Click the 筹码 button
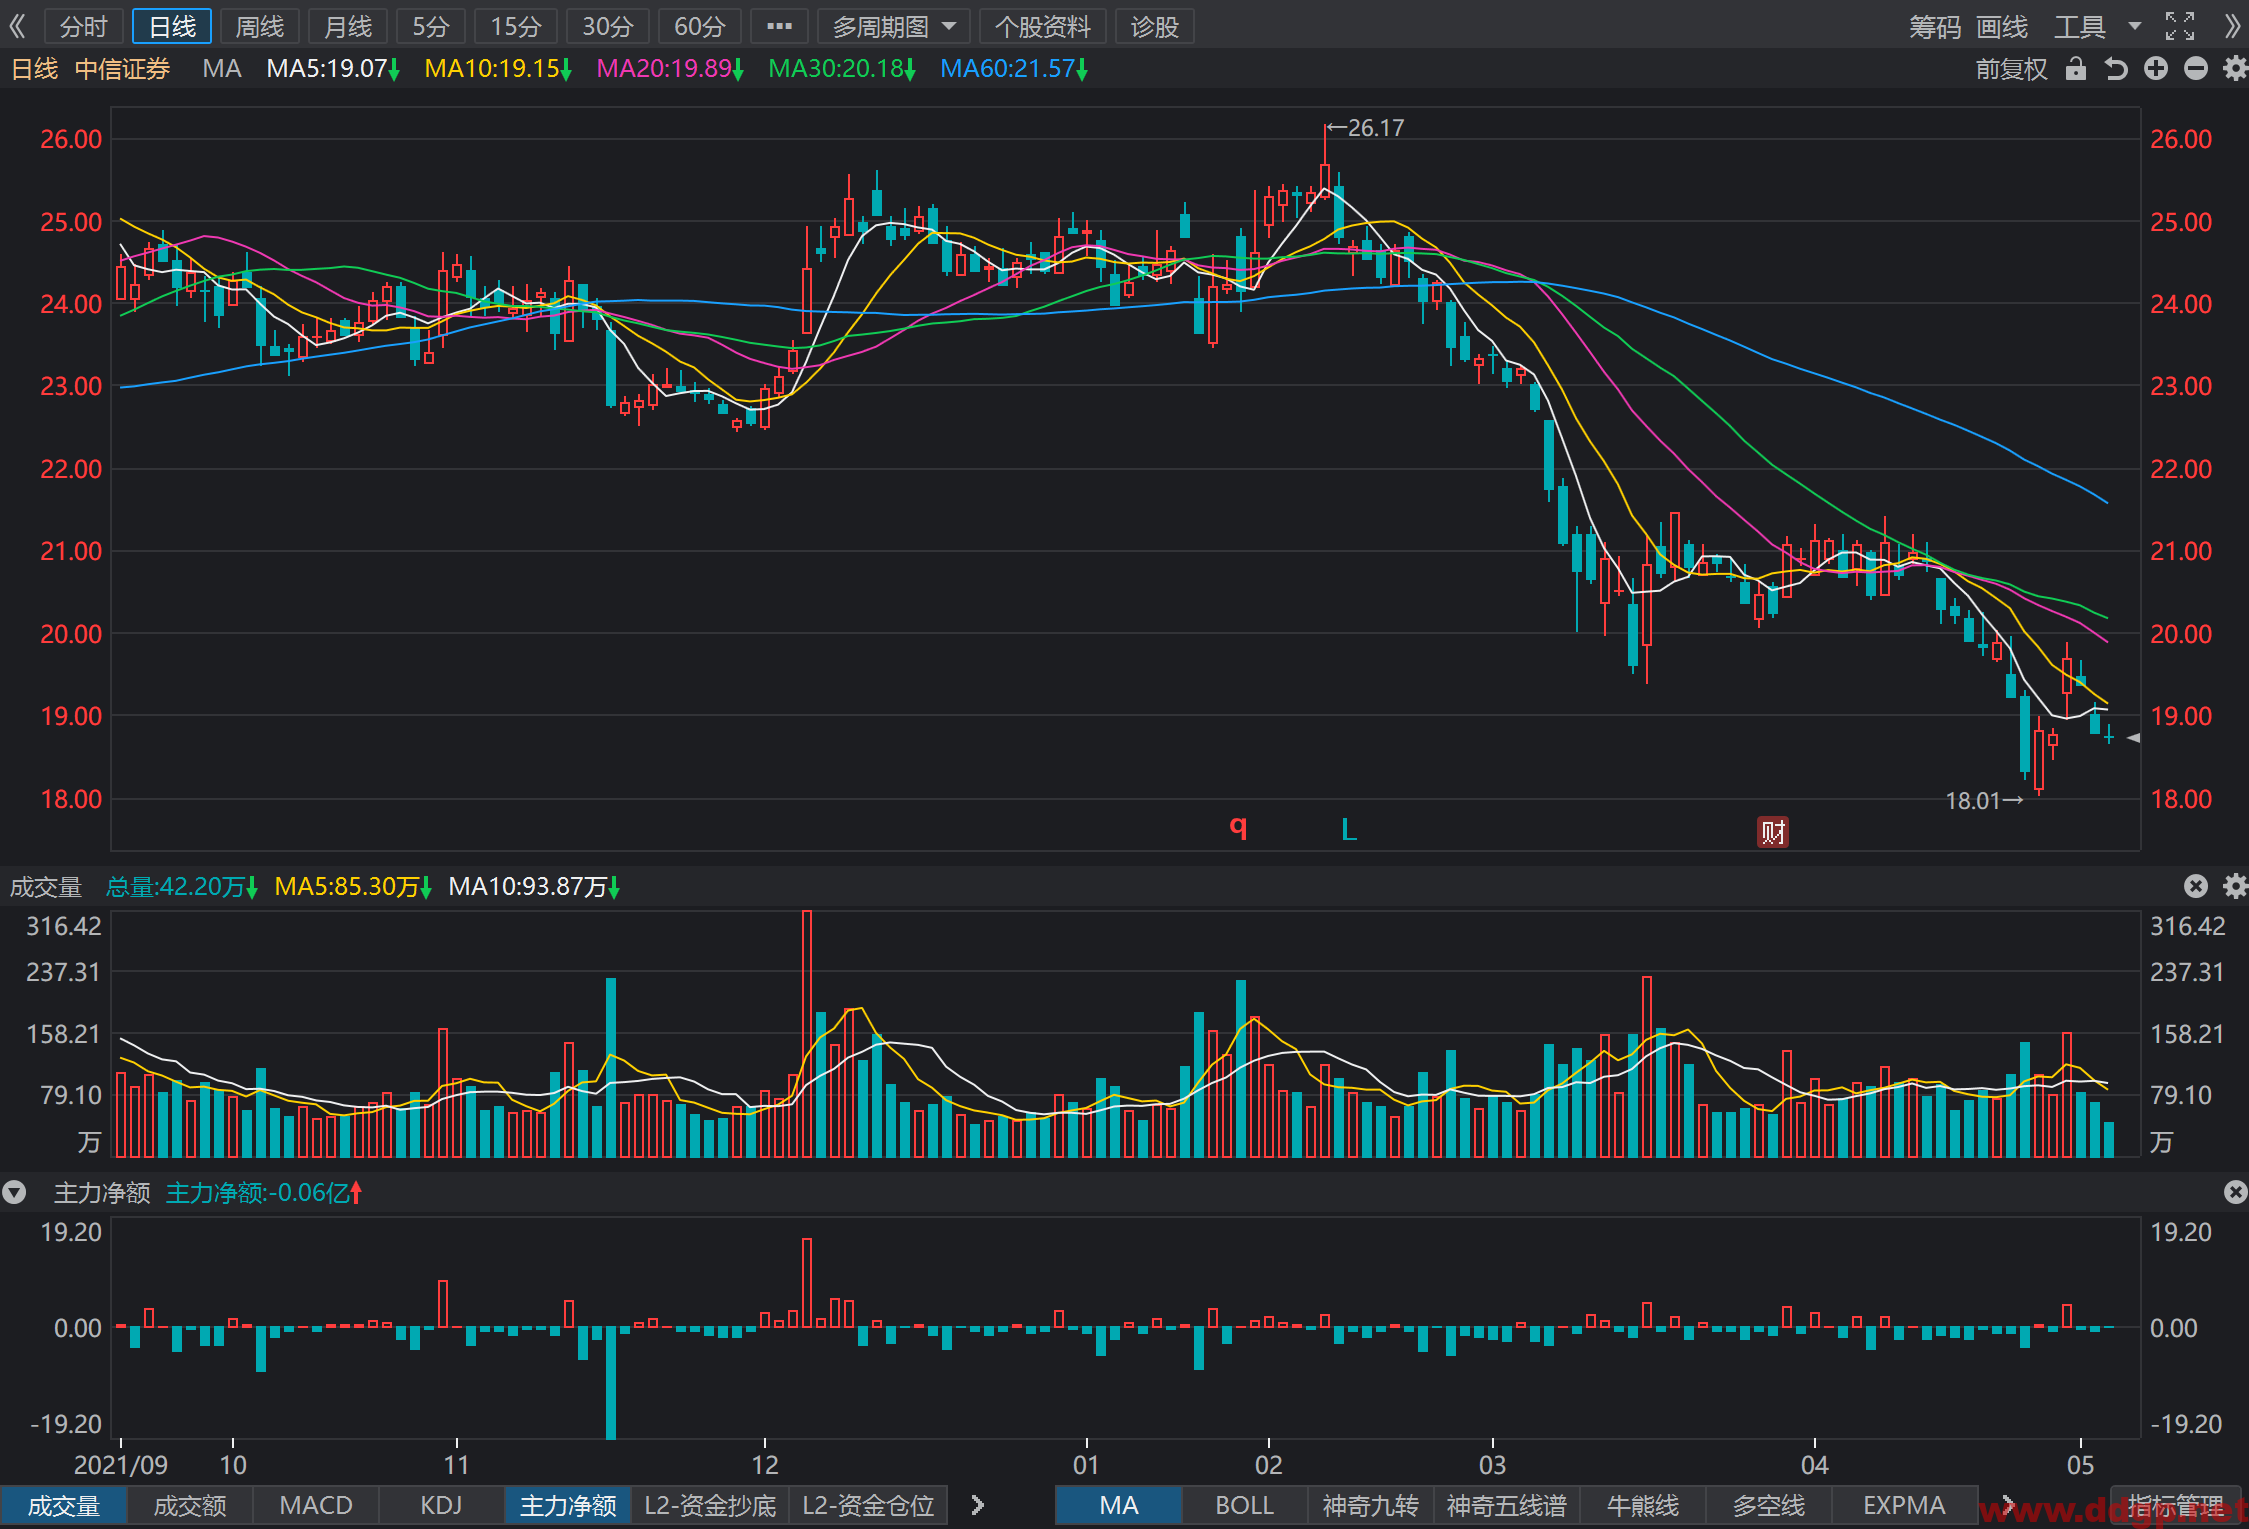Screen dimensions: 2249x1529 pyautogui.click(x=1935, y=27)
